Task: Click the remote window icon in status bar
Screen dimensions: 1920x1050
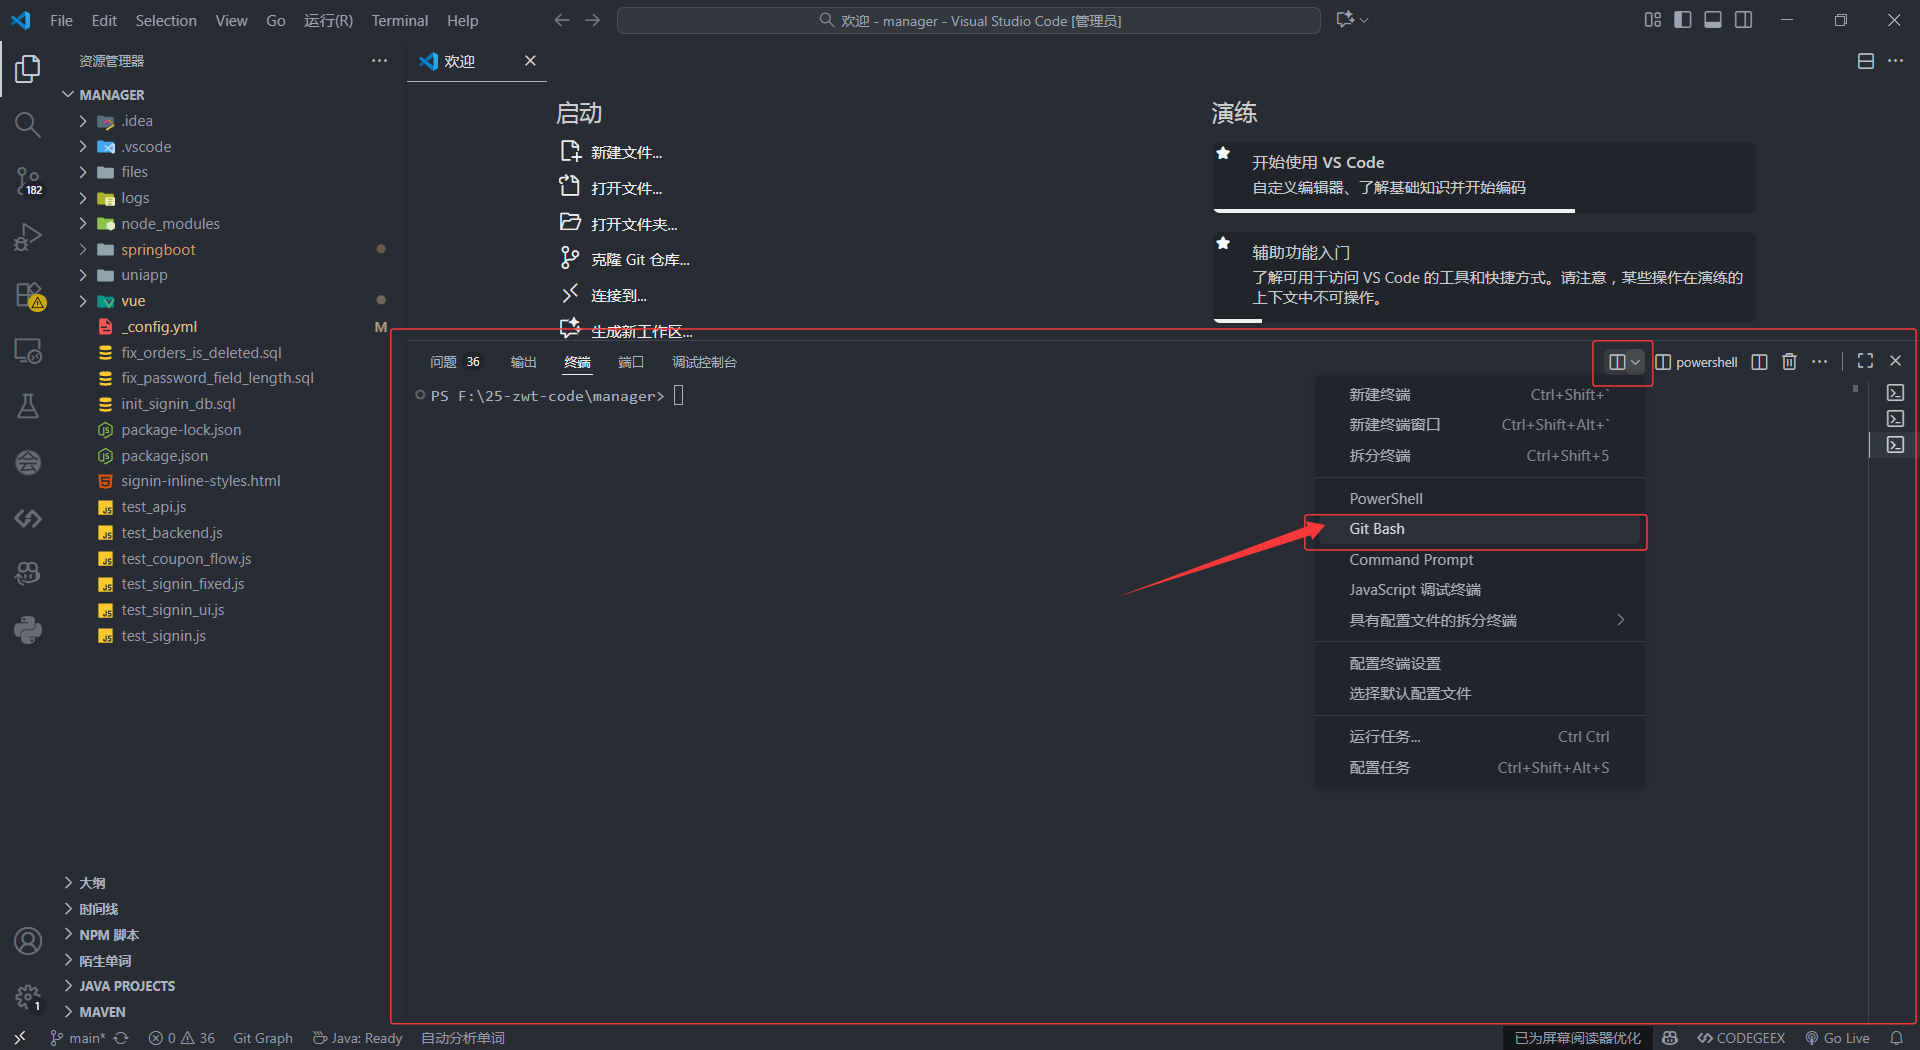Action: (x=20, y=1038)
